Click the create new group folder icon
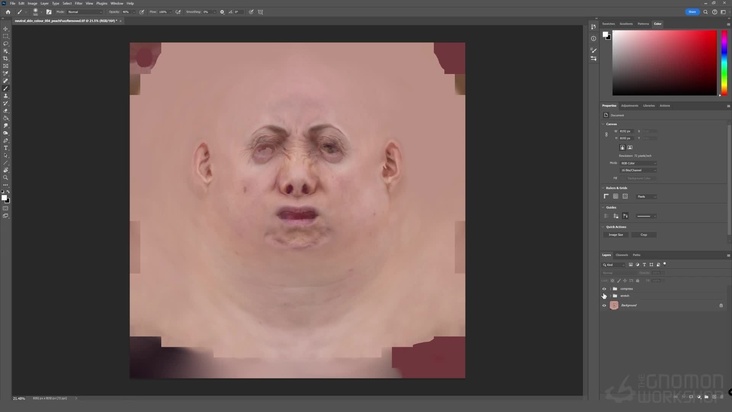The height and width of the screenshot is (412, 732). 706,397
